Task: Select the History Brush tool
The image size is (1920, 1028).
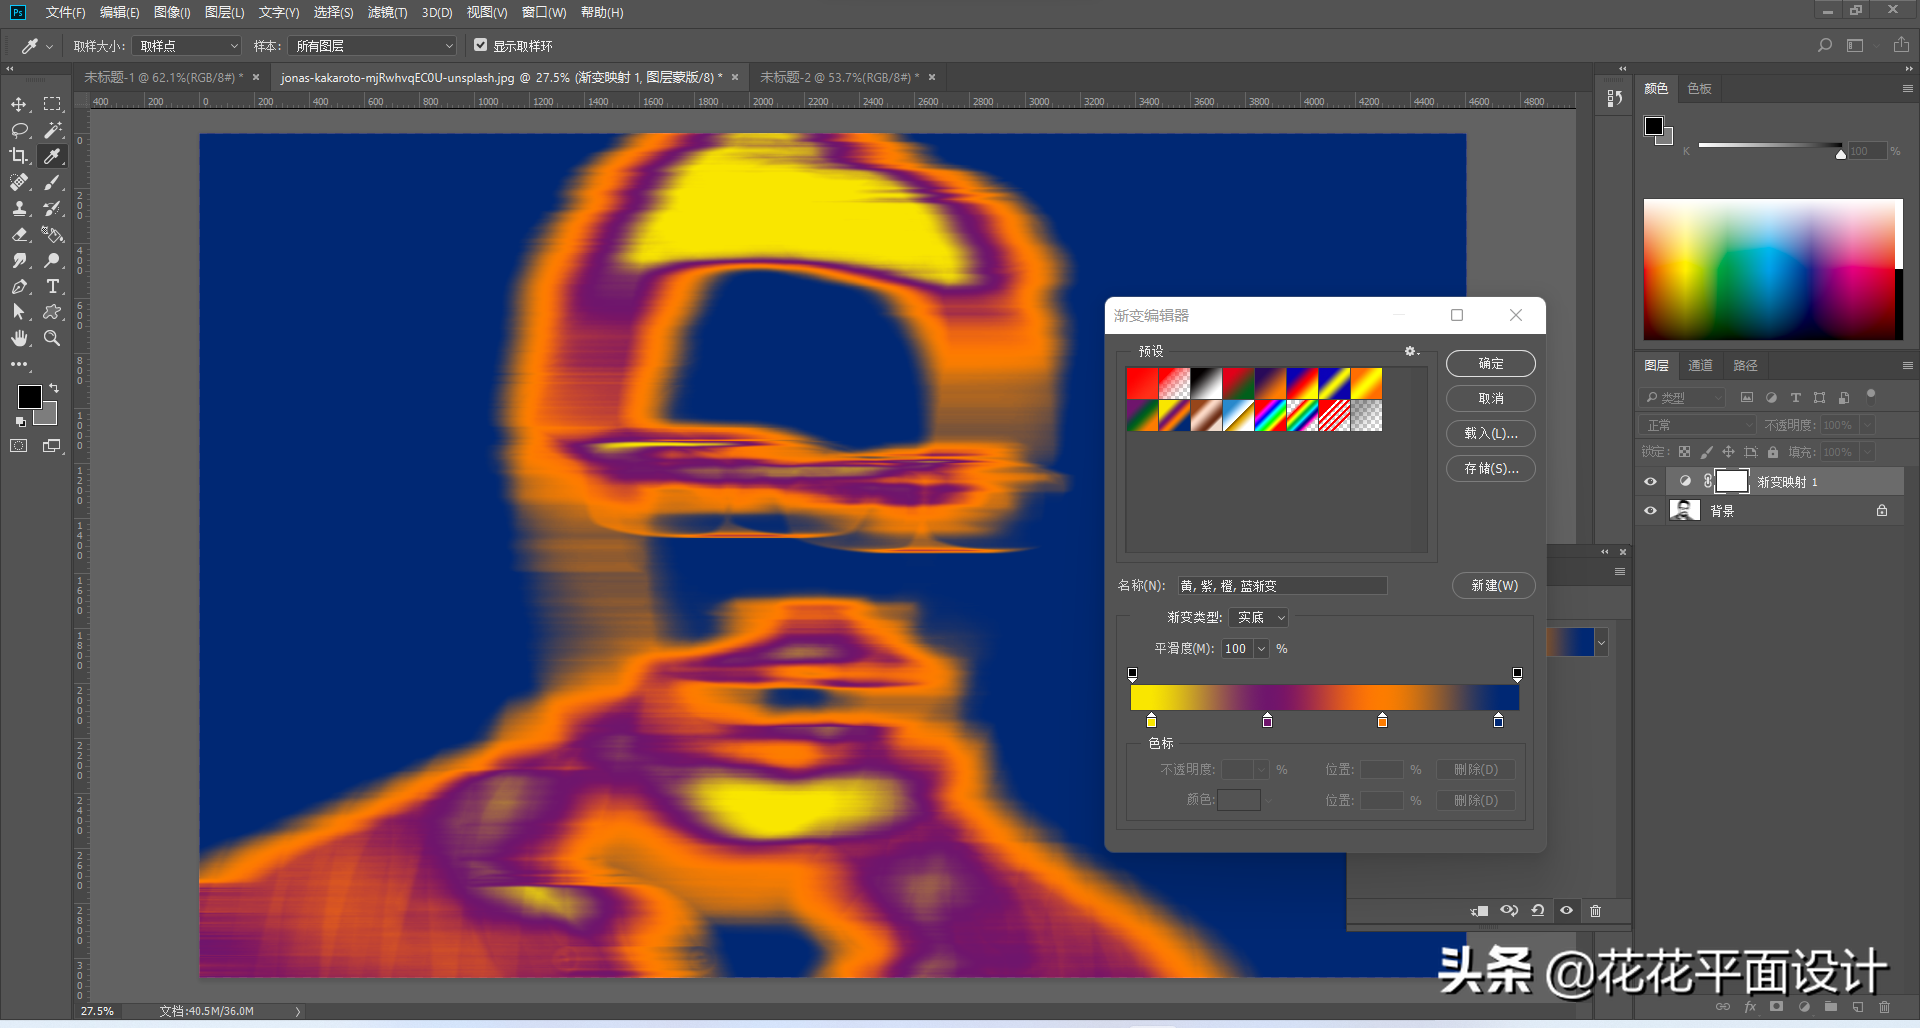Action: tap(52, 208)
